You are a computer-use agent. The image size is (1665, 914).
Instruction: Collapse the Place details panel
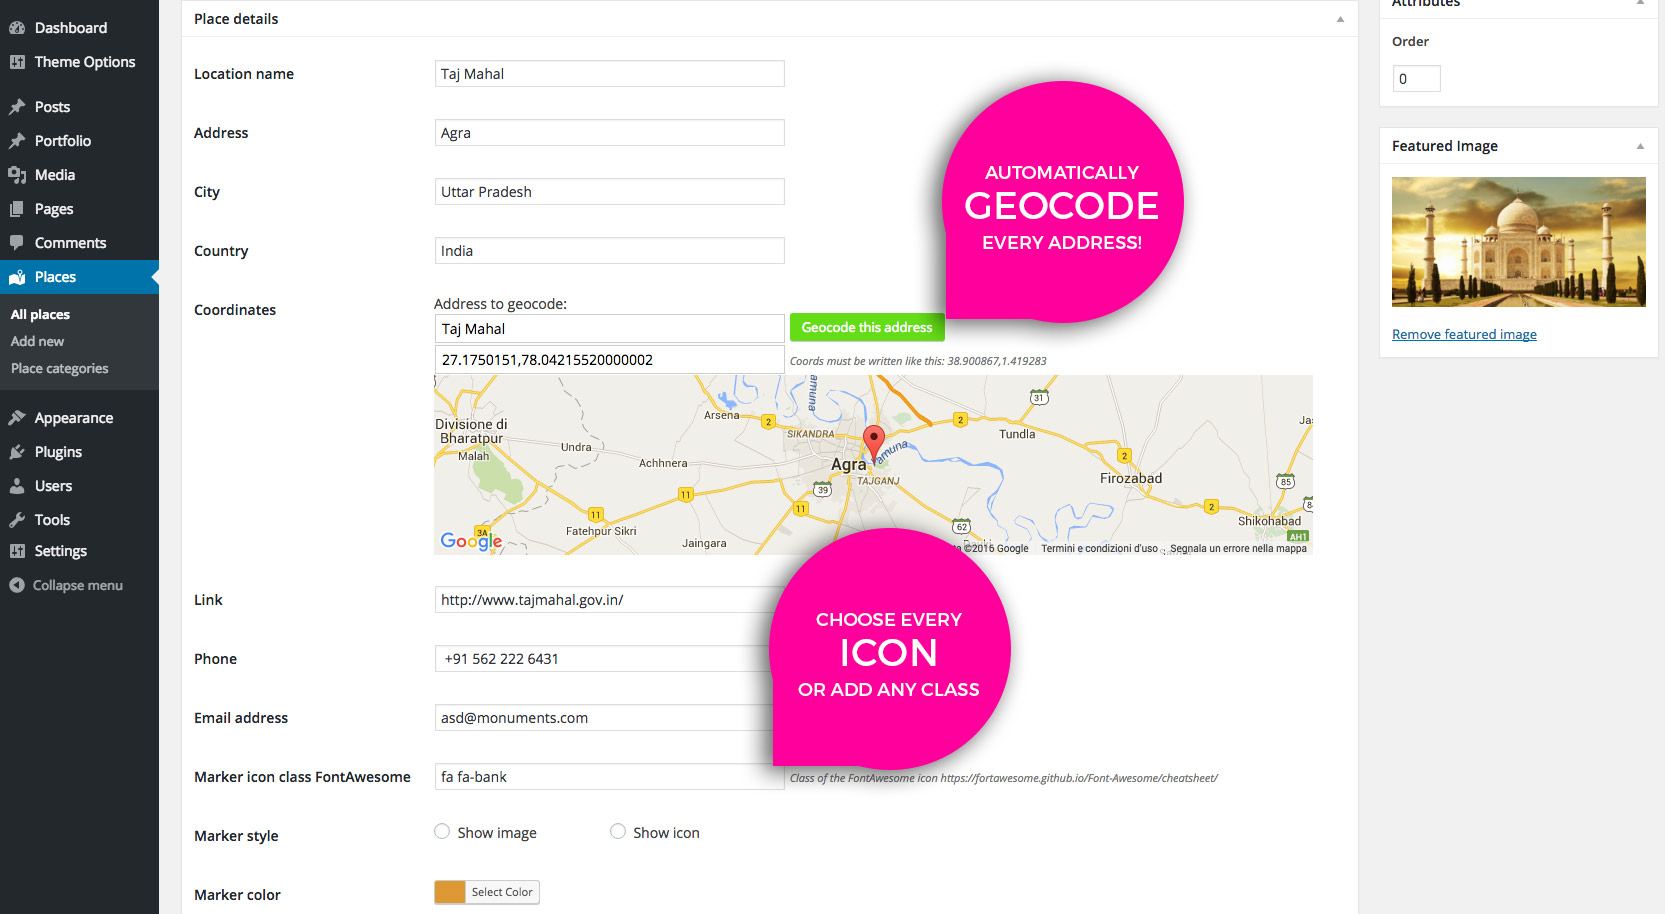(x=1340, y=19)
